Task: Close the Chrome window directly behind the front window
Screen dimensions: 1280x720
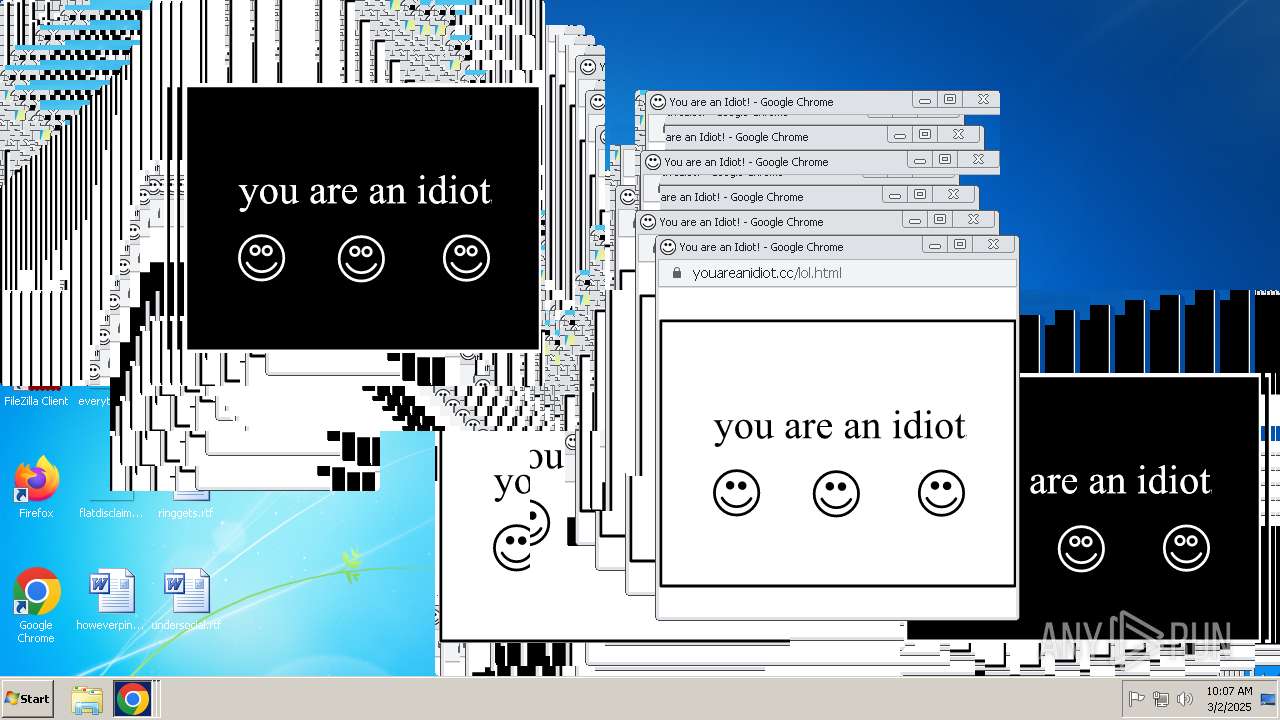Action: [973, 219]
